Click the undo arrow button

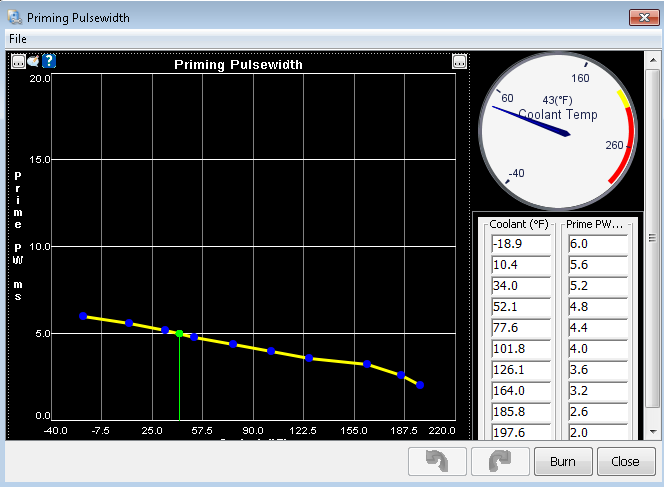pos(438,462)
